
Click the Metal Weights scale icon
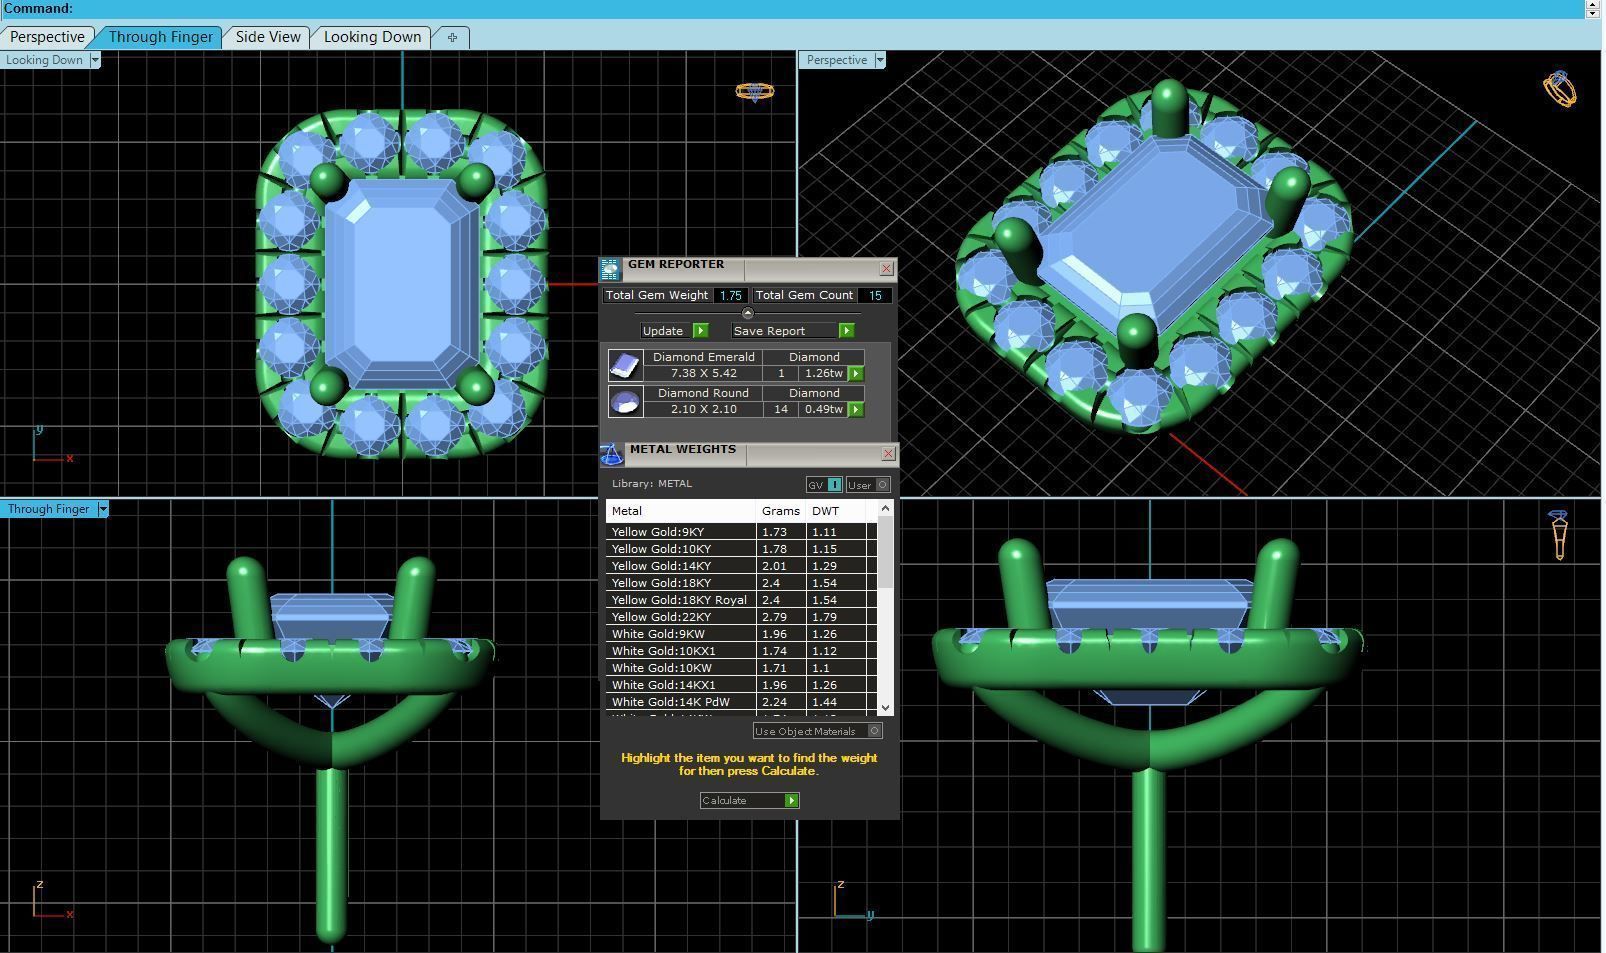611,455
